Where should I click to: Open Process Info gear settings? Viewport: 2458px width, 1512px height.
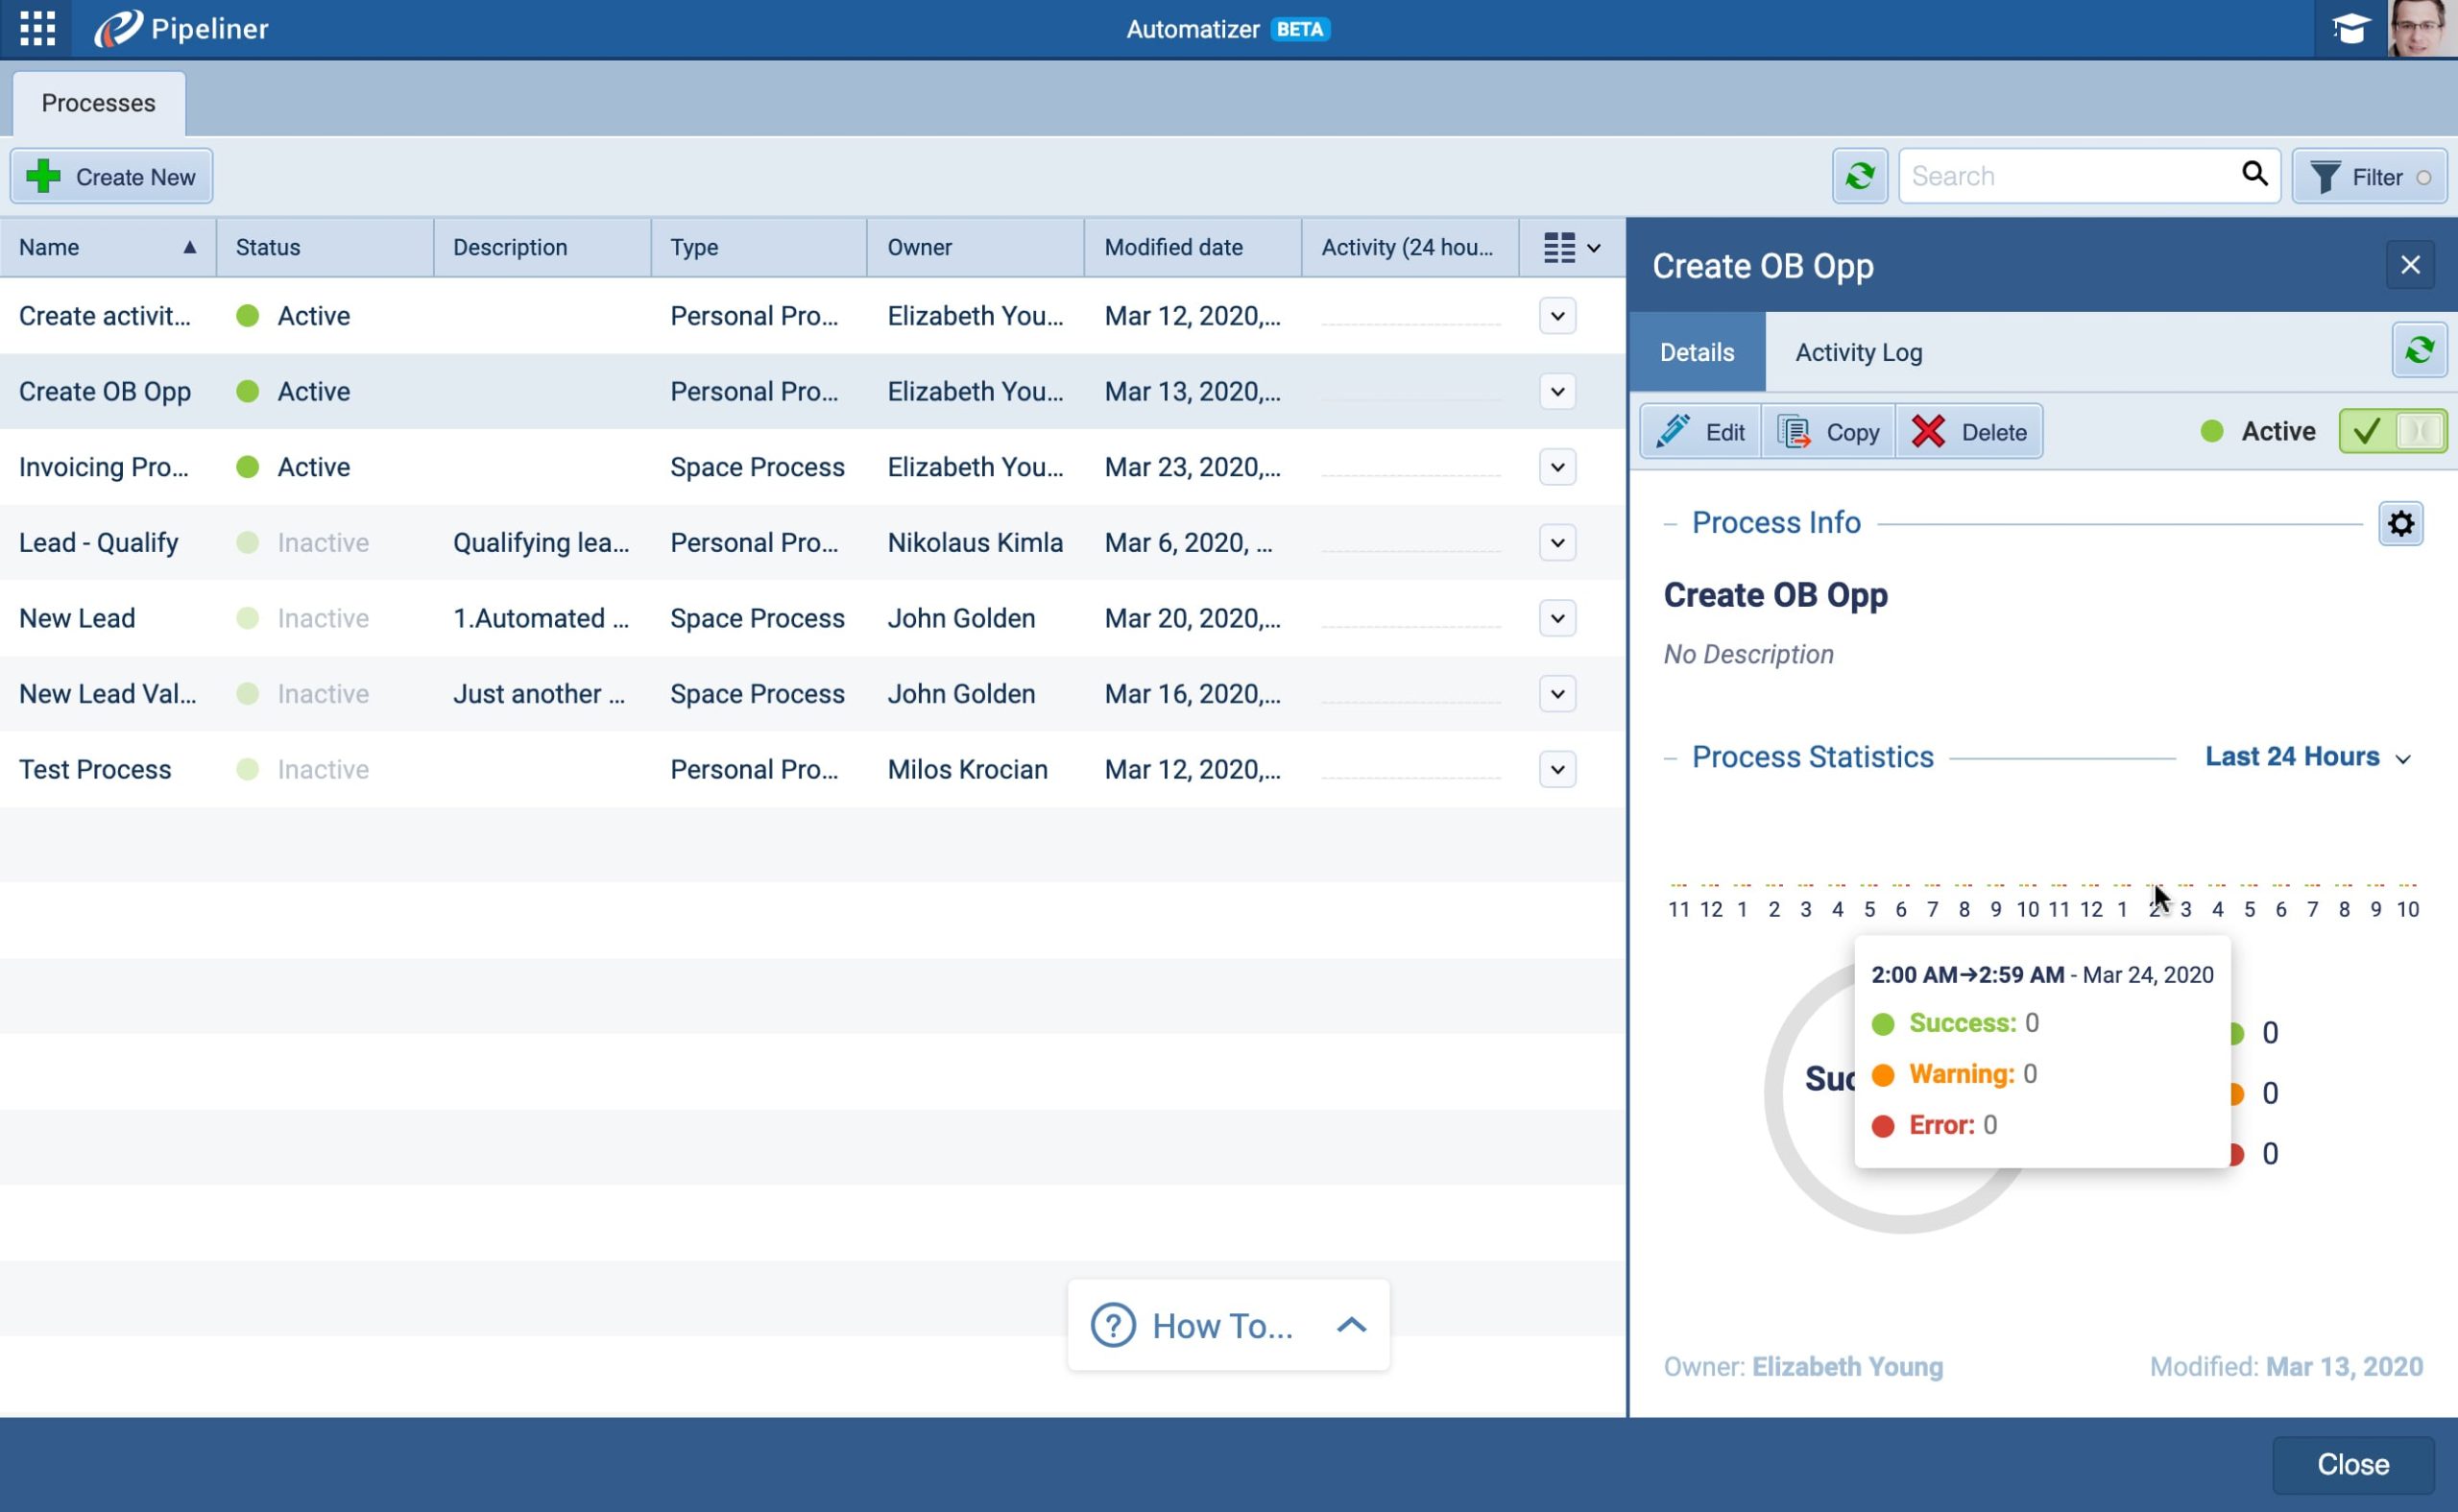(2400, 523)
